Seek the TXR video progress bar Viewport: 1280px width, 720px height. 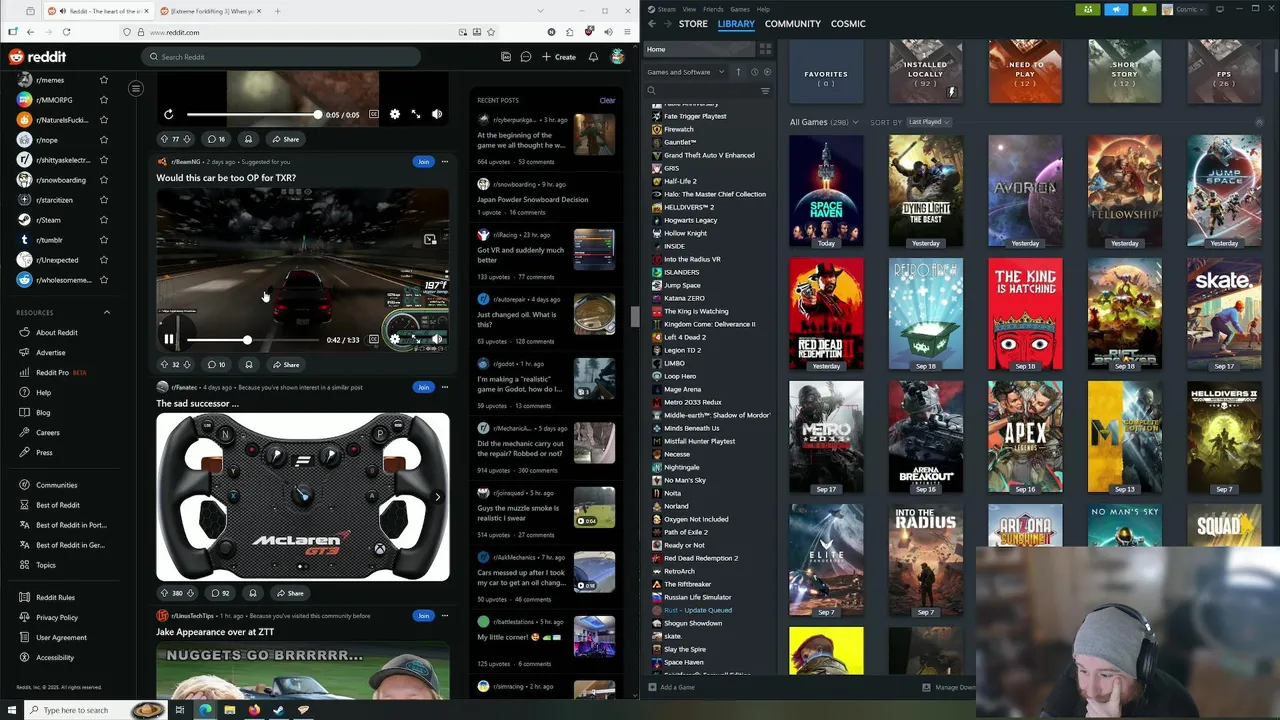251,340
